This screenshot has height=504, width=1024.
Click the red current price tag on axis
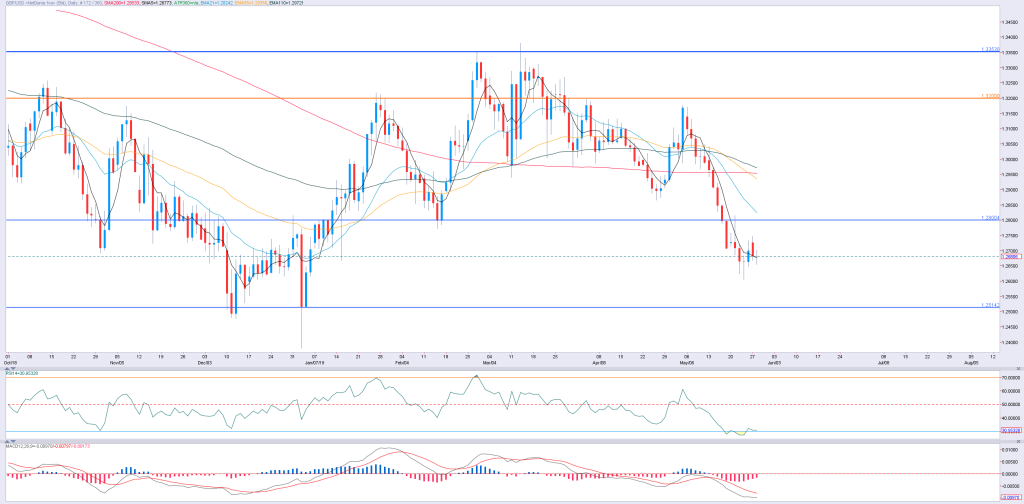[1011, 257]
